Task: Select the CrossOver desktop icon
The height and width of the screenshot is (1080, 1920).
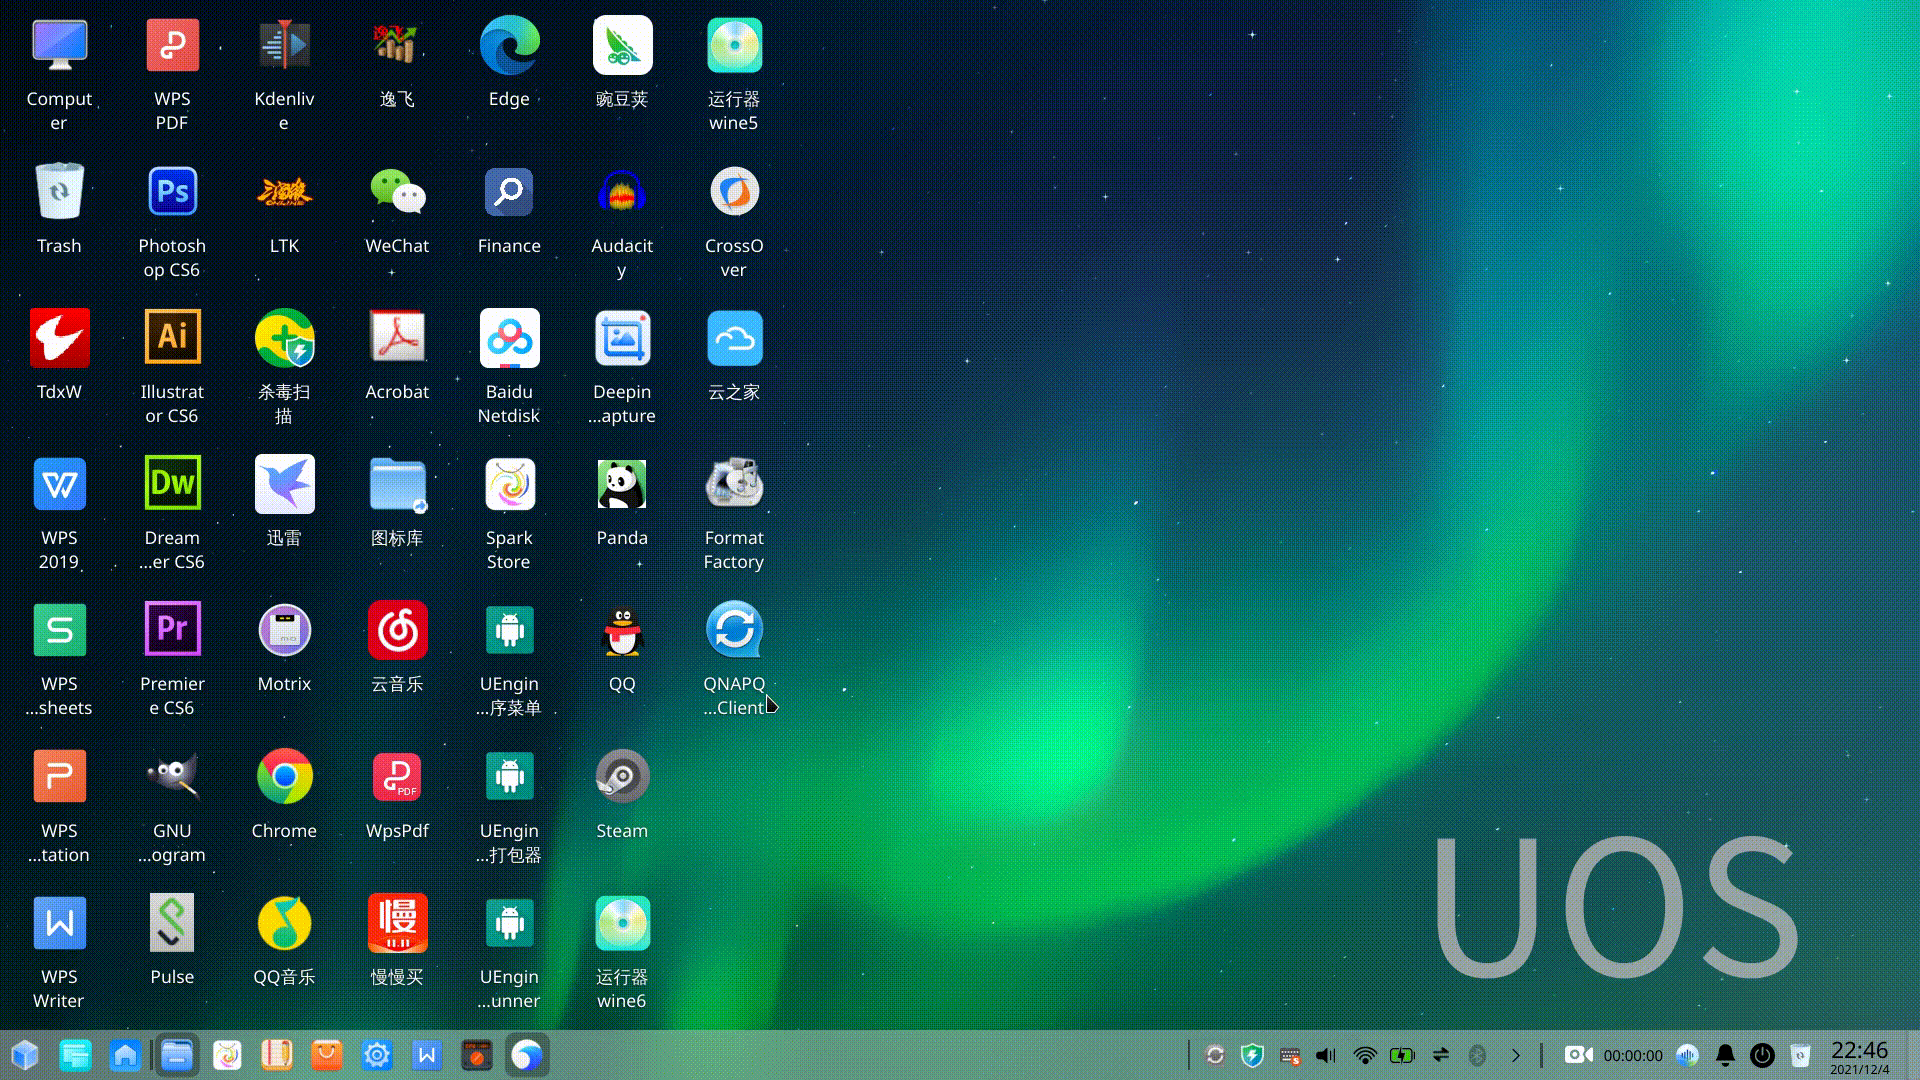Action: (x=734, y=192)
